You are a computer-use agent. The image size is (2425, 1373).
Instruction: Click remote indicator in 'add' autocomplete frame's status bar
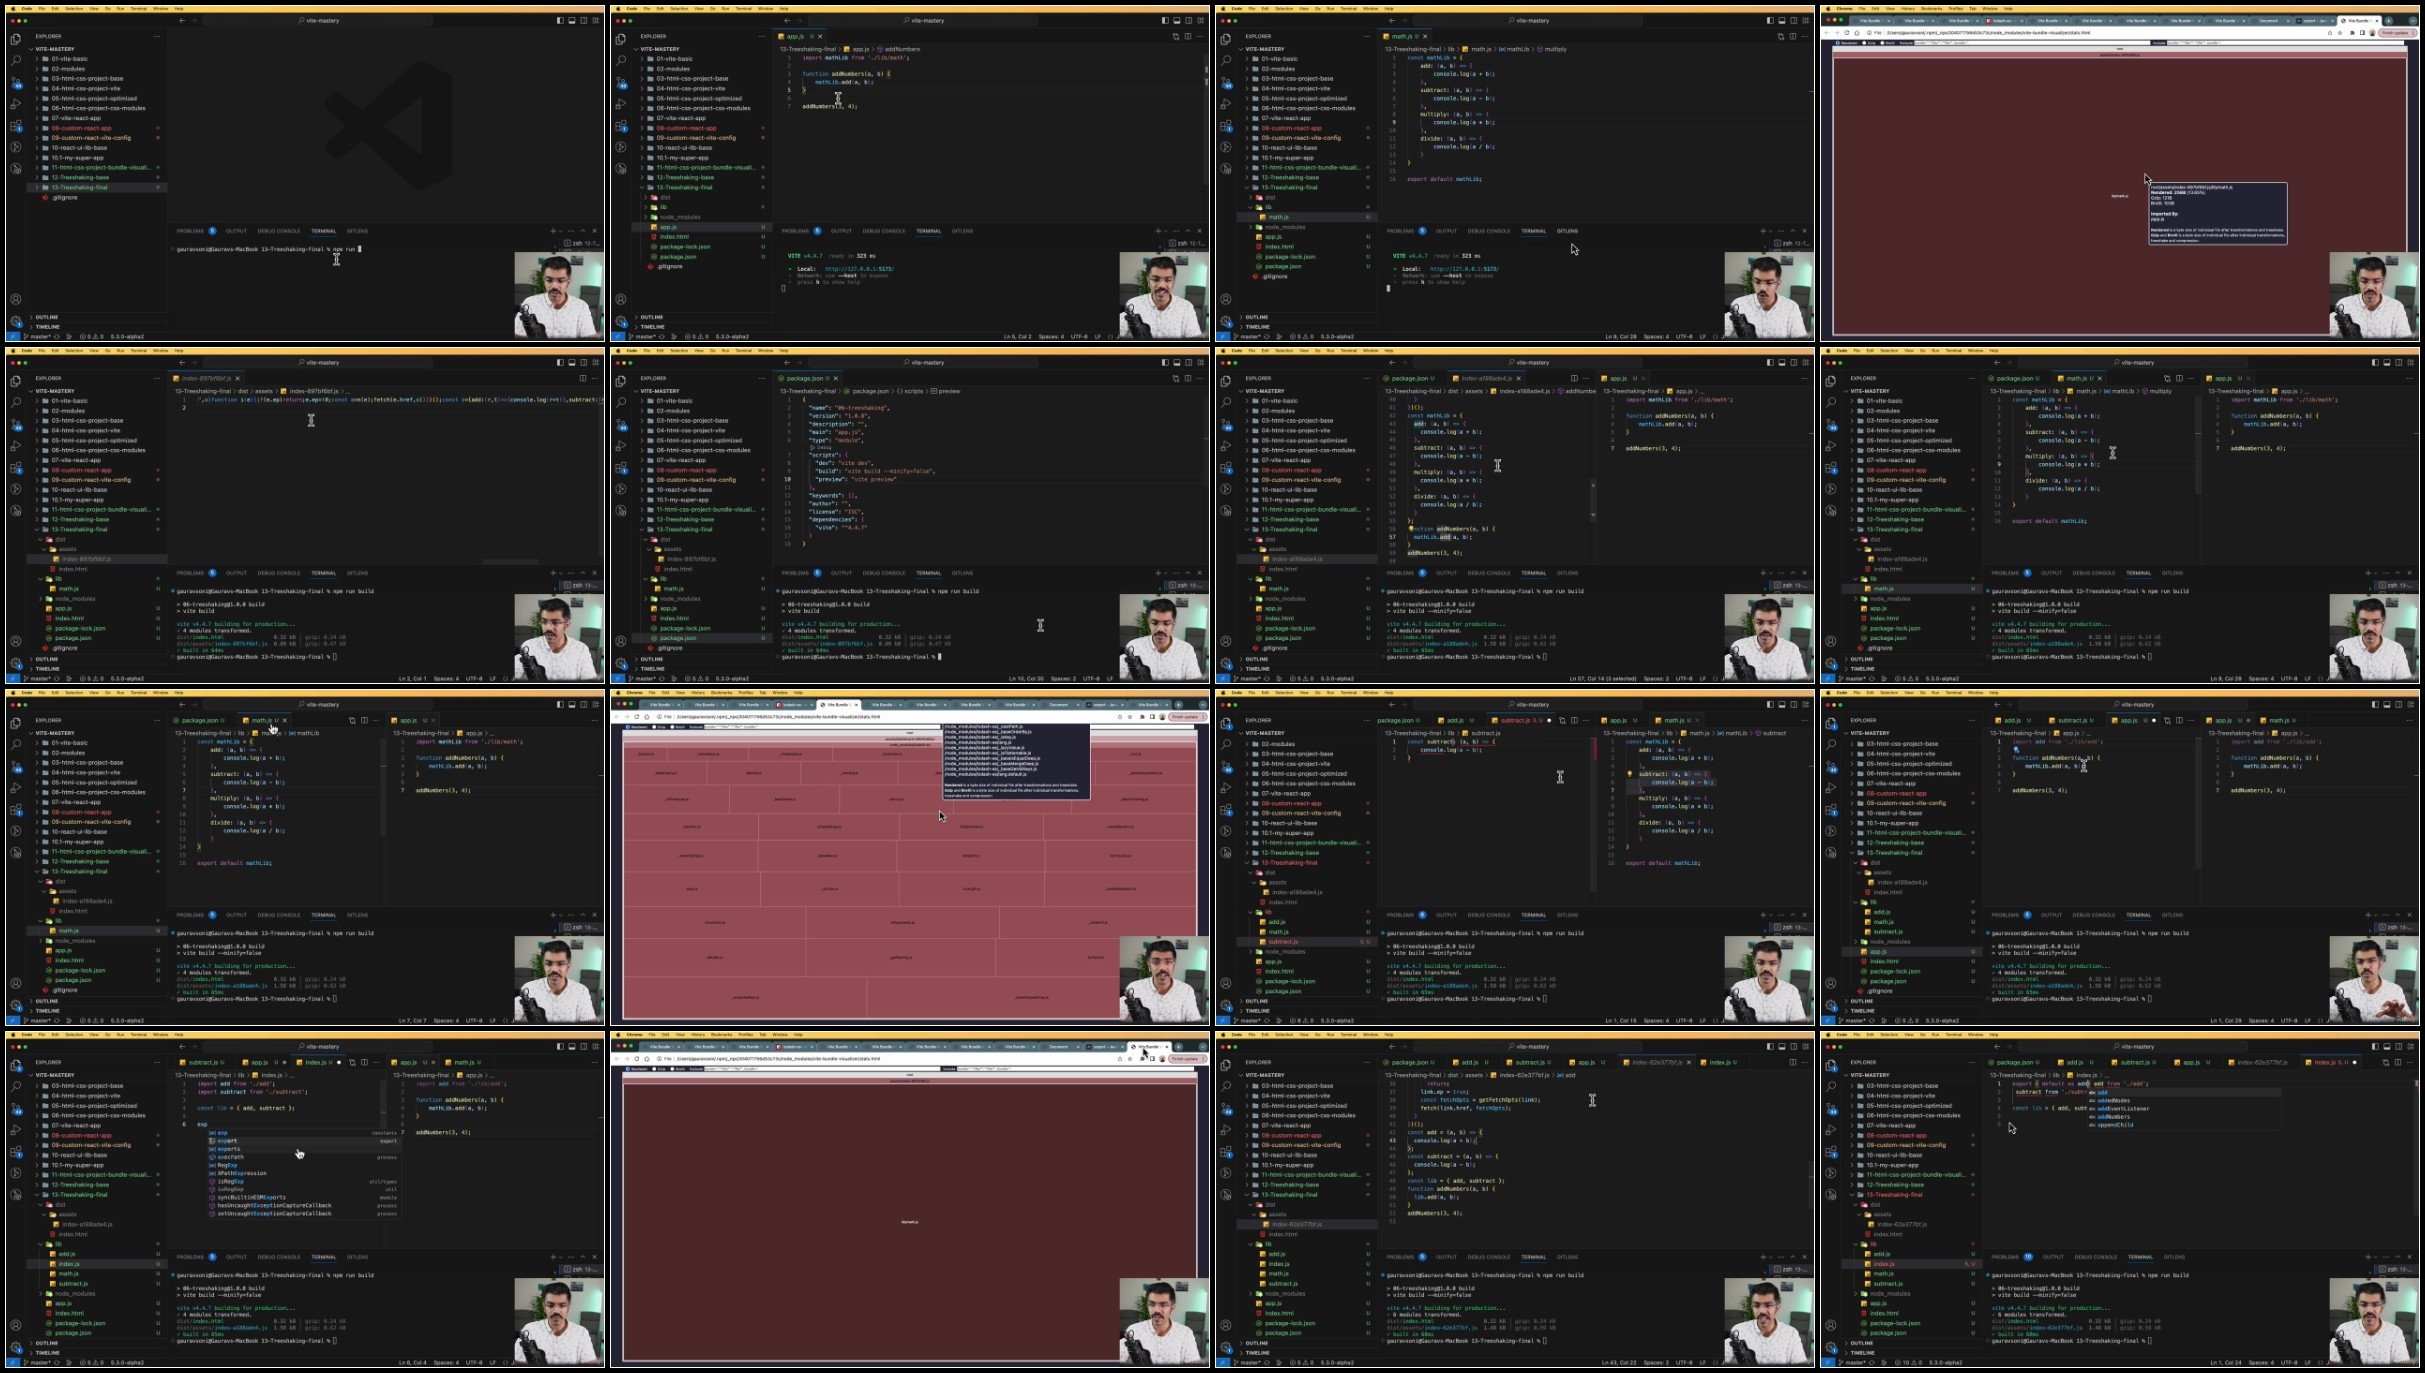tap(1829, 1362)
